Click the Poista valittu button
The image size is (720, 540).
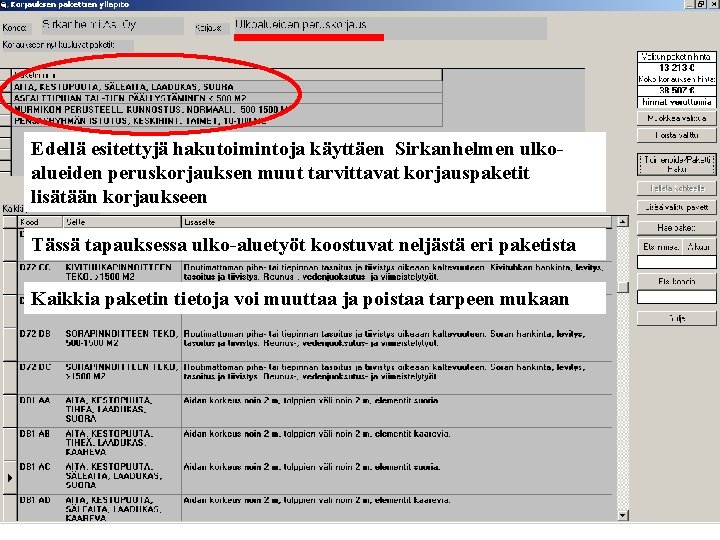pyautogui.click(x=676, y=135)
